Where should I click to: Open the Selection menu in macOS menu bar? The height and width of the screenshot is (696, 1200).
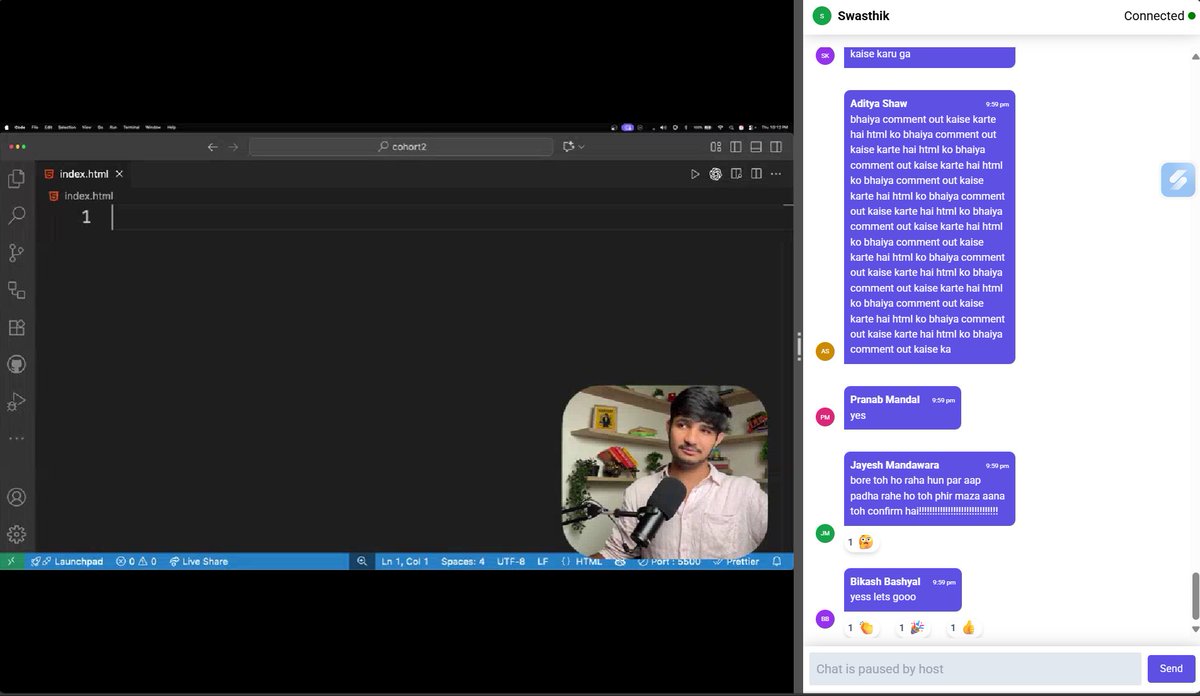point(67,127)
